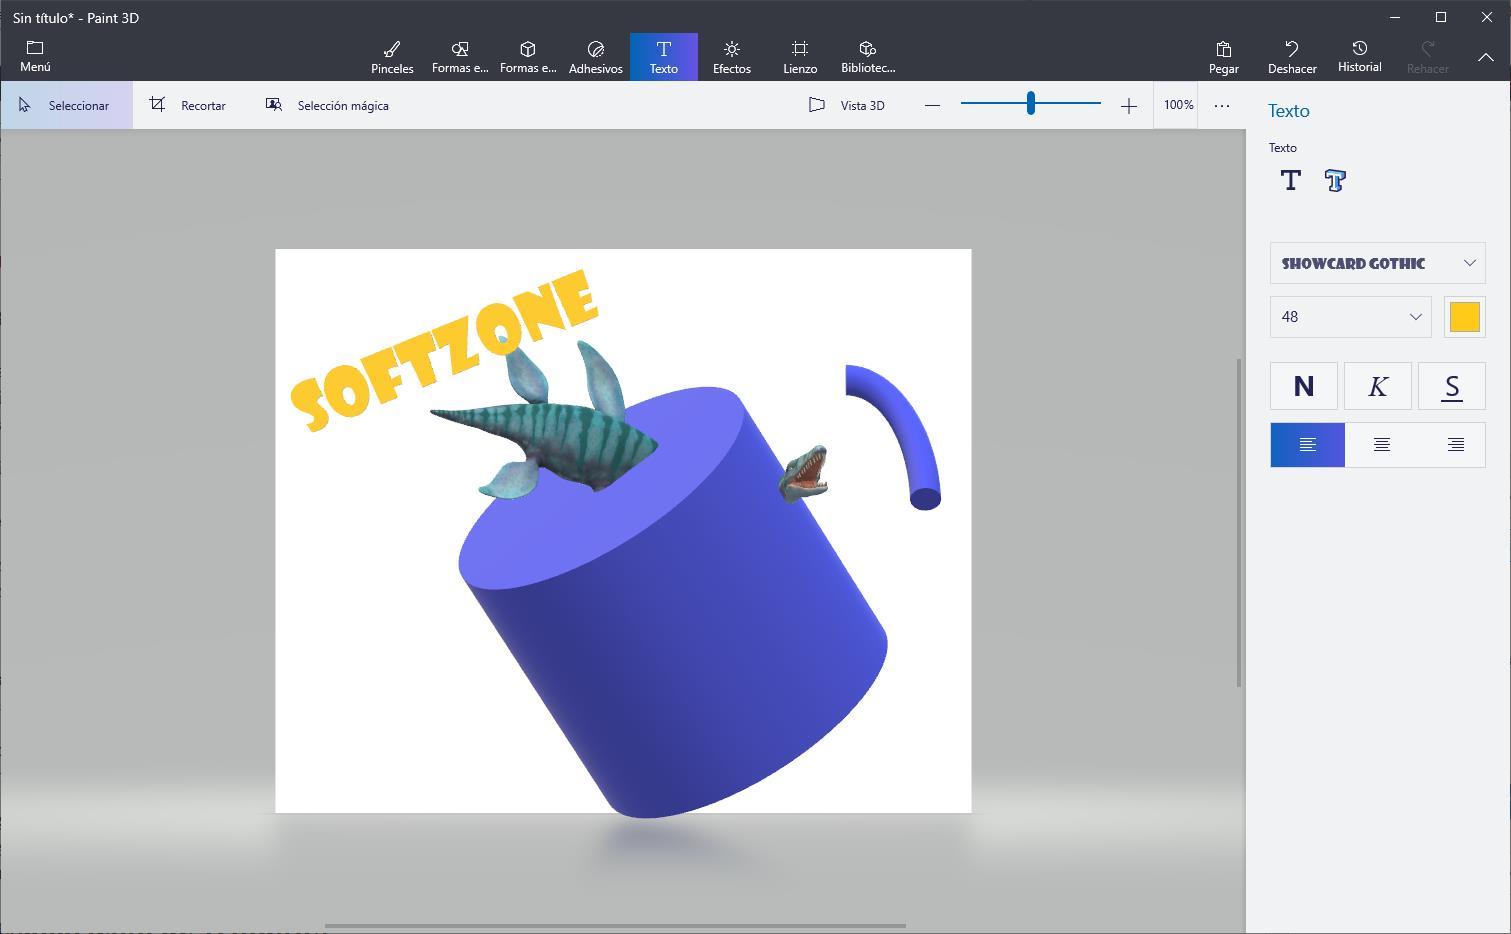Open the Menú folder button
The height and width of the screenshot is (934, 1511).
coord(35,56)
